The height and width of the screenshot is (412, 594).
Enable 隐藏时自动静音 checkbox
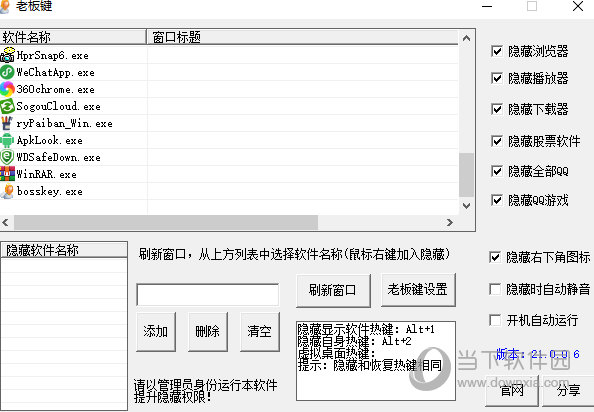pos(495,289)
